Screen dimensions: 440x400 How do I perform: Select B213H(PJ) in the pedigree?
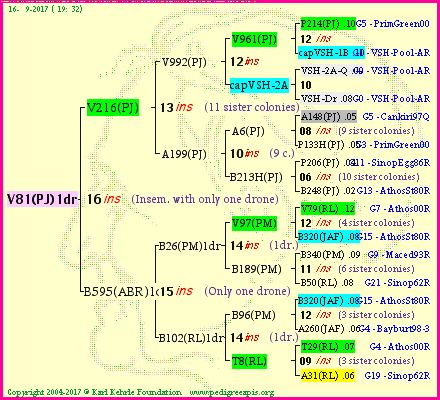coord(256,177)
